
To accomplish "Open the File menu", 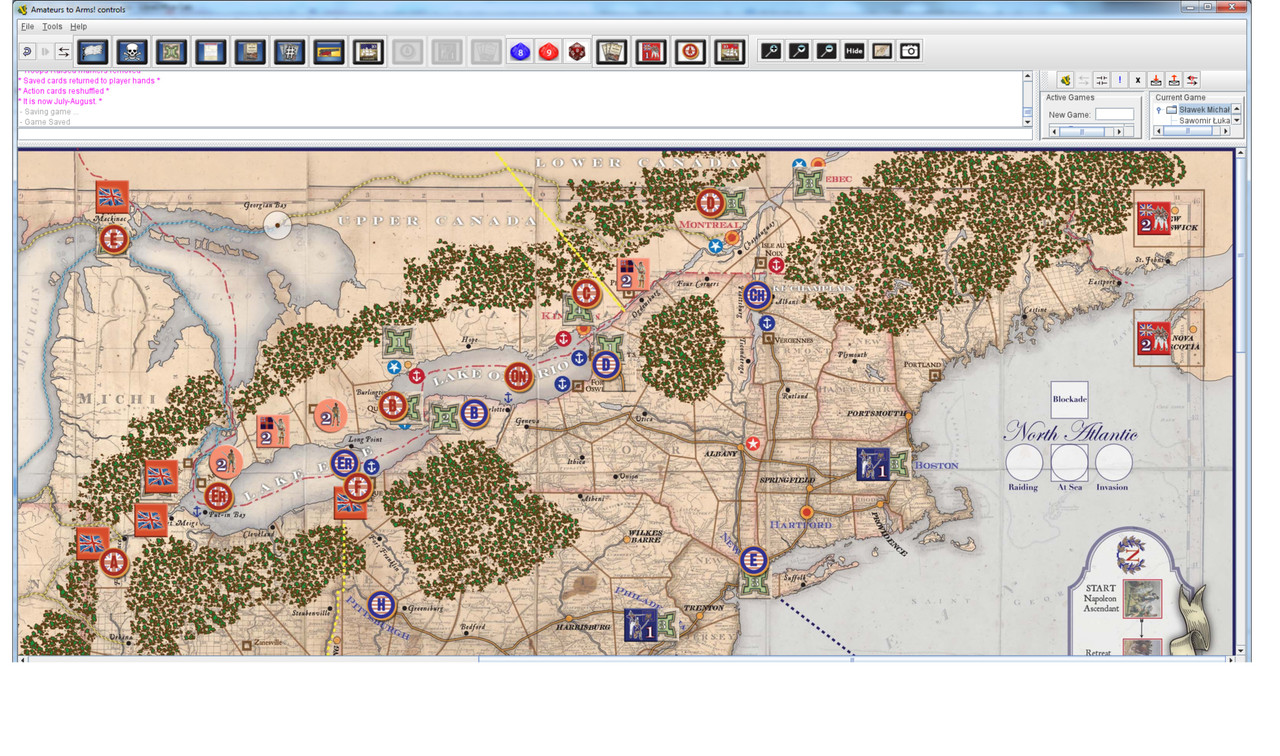I will [x=27, y=26].
